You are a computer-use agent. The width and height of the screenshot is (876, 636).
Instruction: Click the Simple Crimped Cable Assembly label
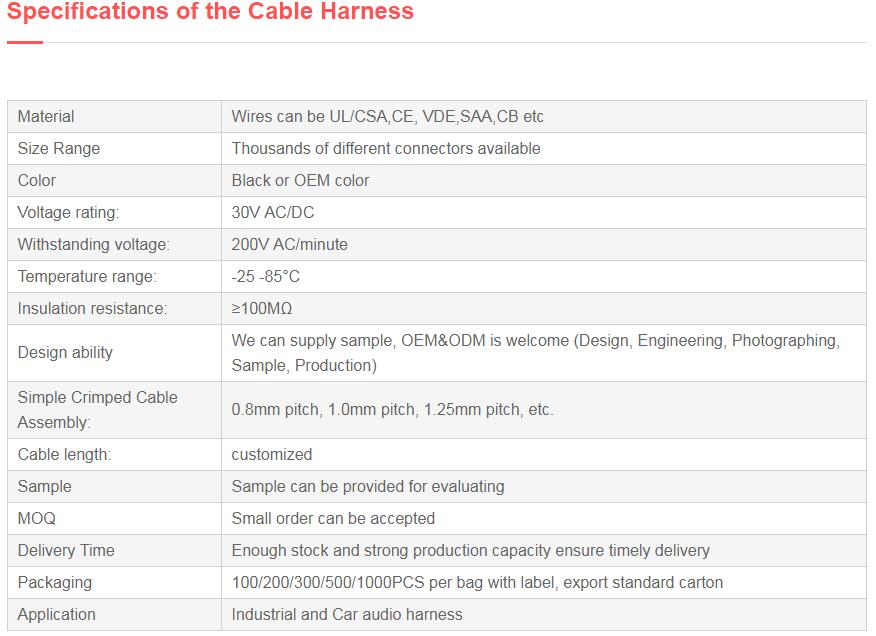(x=97, y=409)
